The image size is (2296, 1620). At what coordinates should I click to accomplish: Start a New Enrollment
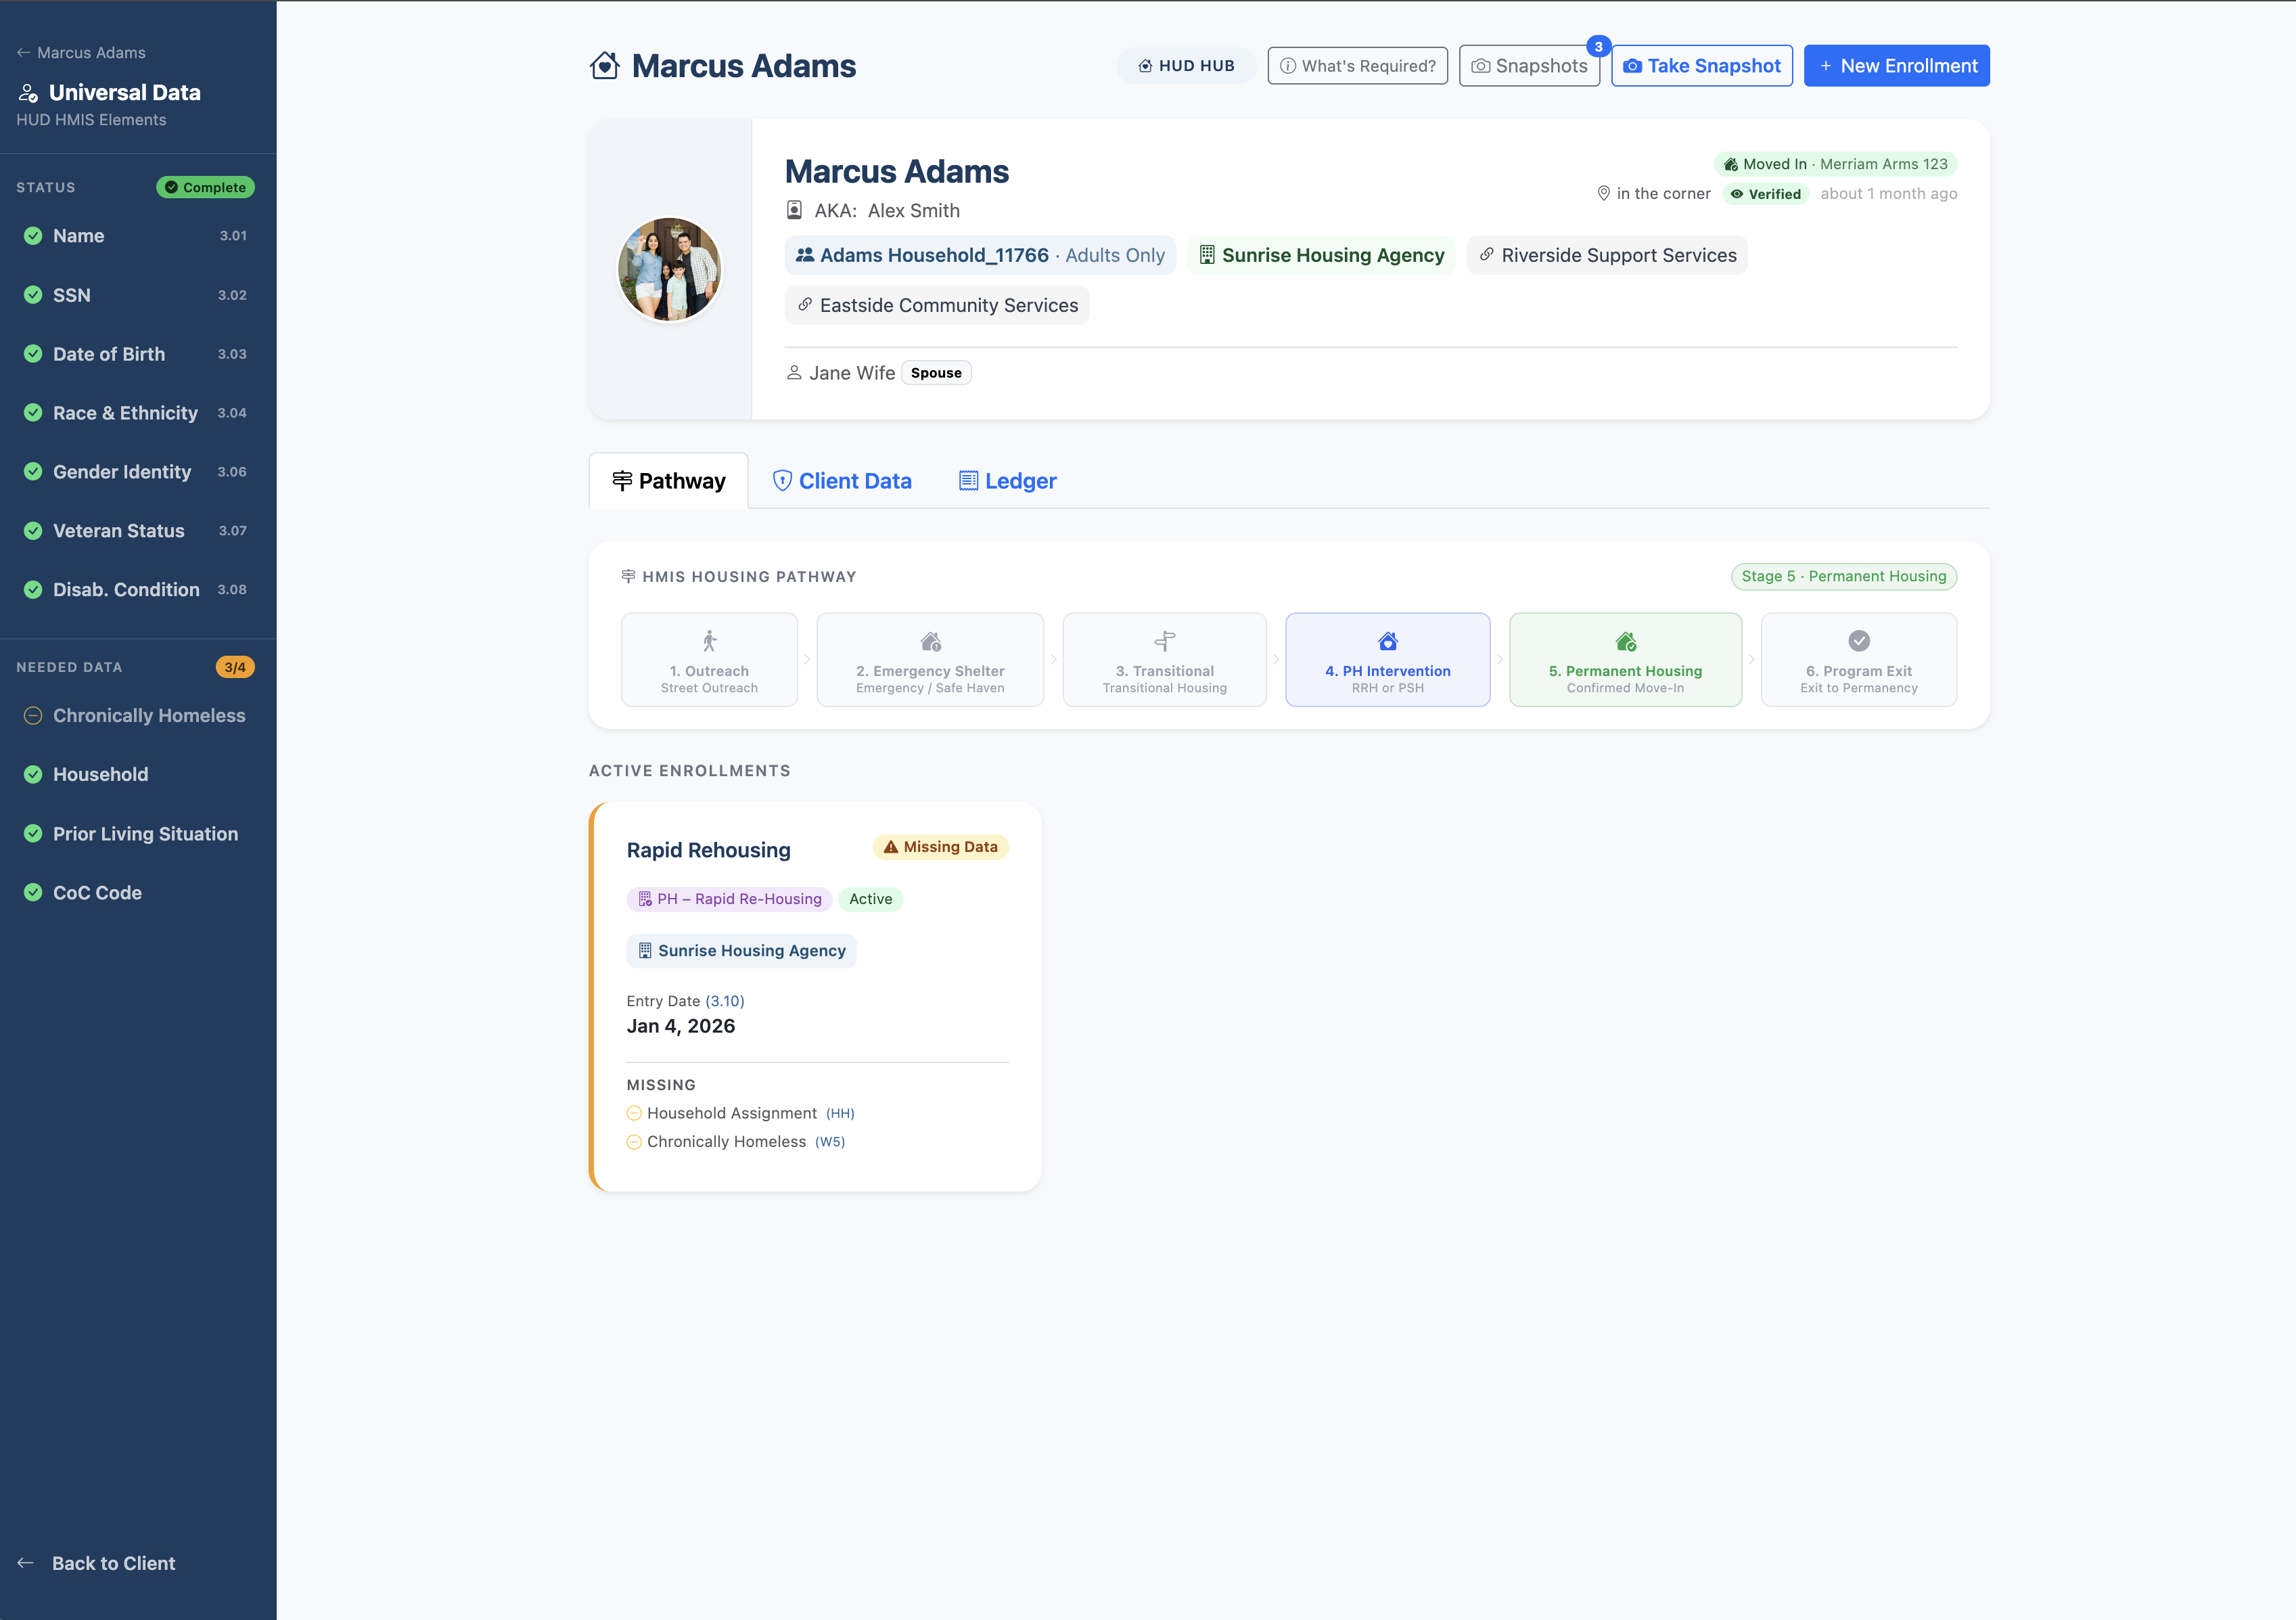pyautogui.click(x=1897, y=66)
